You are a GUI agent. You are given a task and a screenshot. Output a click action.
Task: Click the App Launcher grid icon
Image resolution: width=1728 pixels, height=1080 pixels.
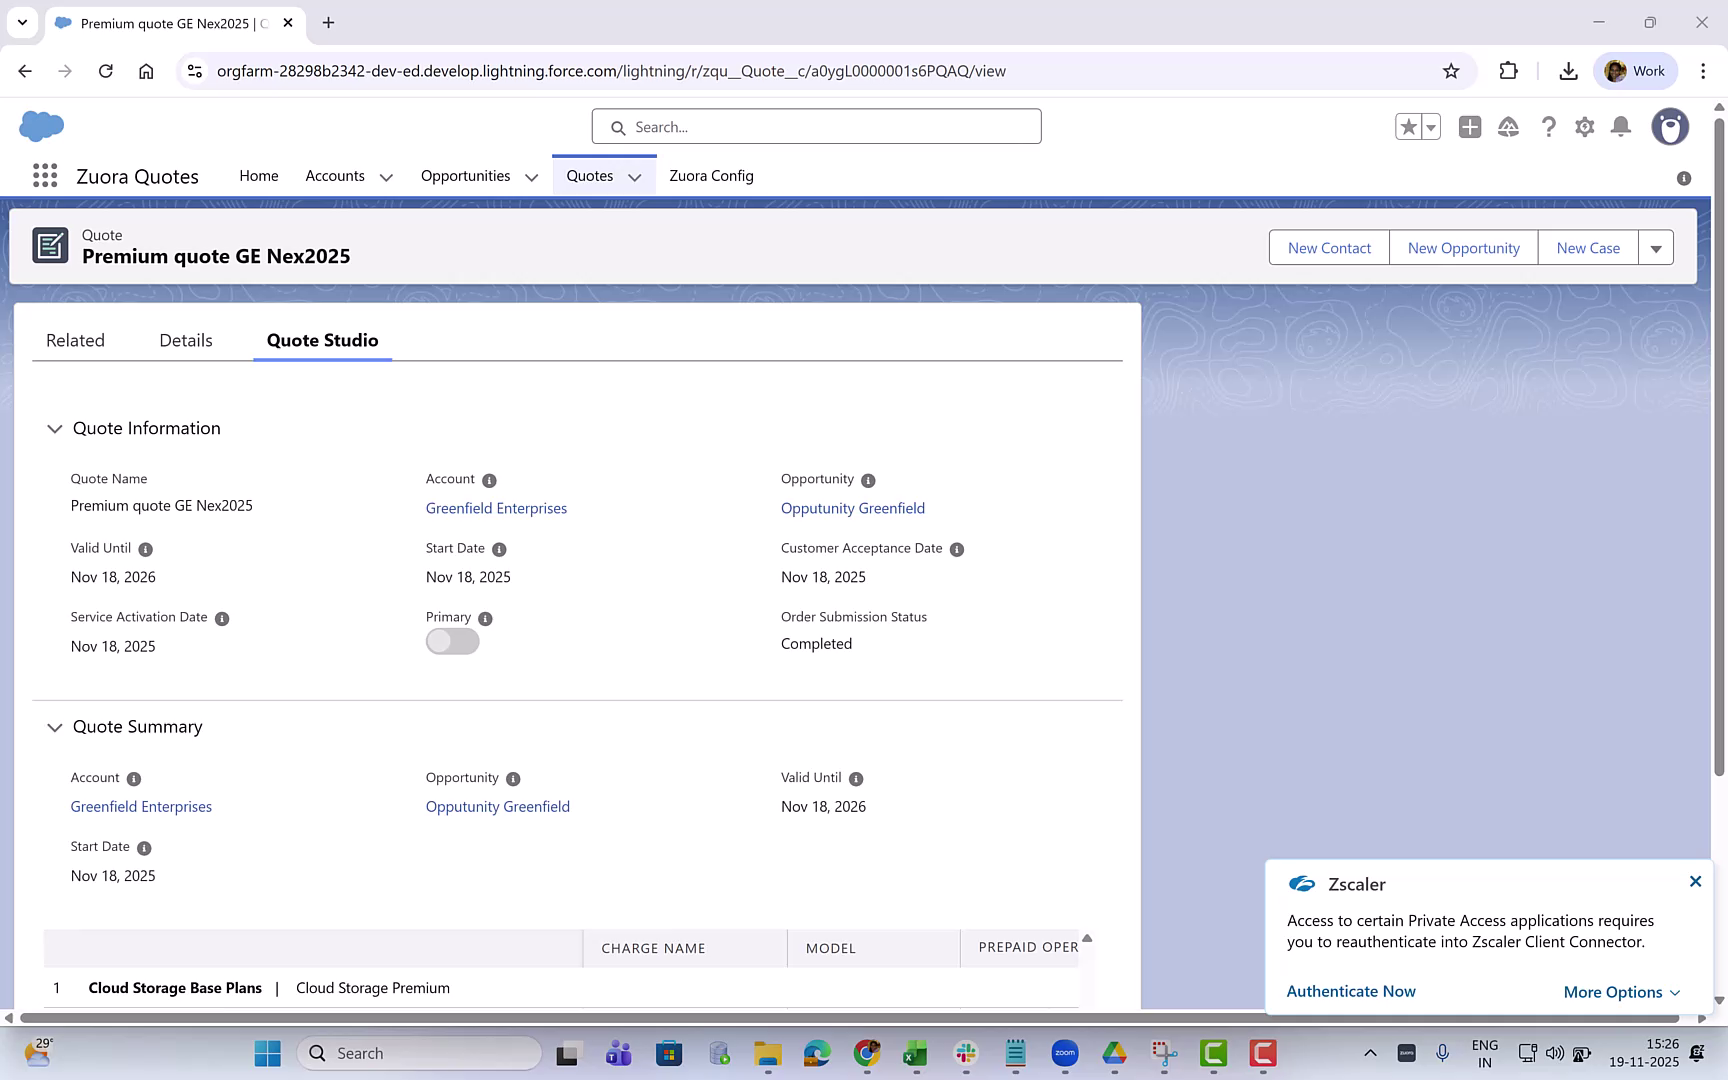coord(44,176)
